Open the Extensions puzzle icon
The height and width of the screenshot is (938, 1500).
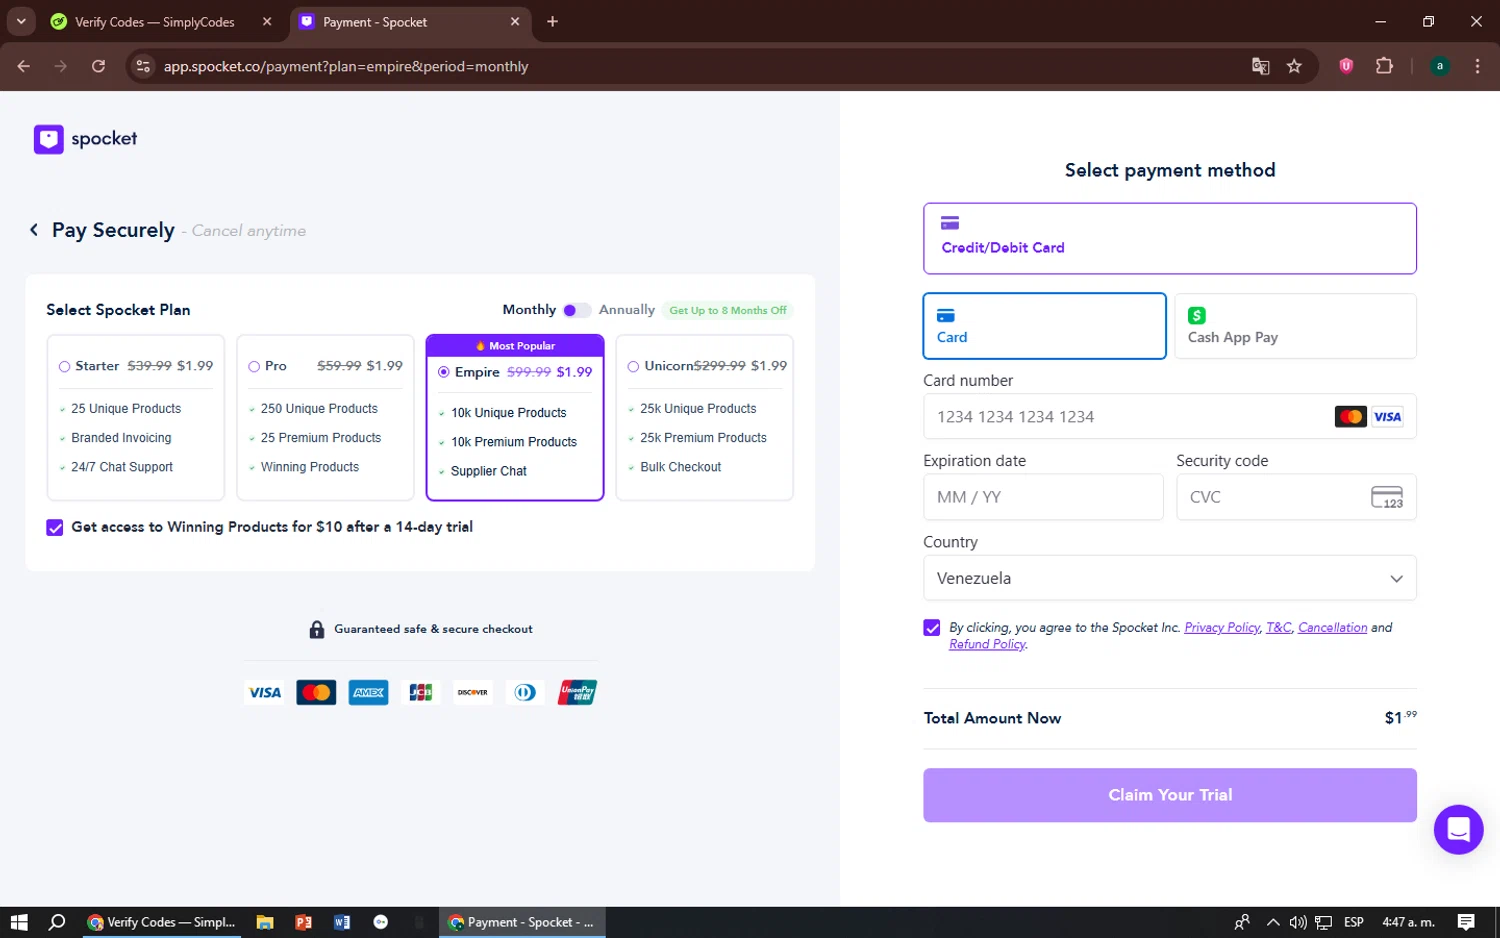(x=1384, y=66)
